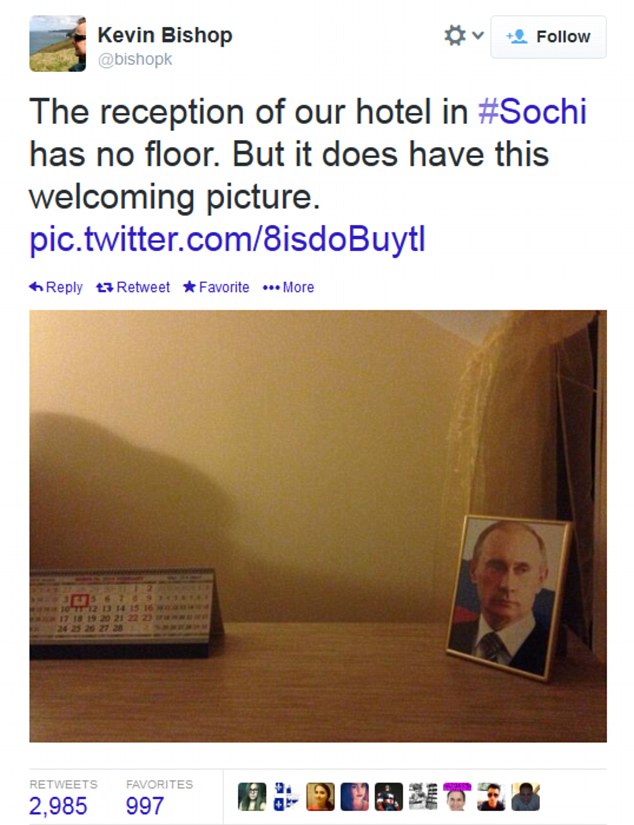Image resolution: width=634 pixels, height=825 pixels.
Task: Open the pic.twitter.com image link
Action: (228, 241)
